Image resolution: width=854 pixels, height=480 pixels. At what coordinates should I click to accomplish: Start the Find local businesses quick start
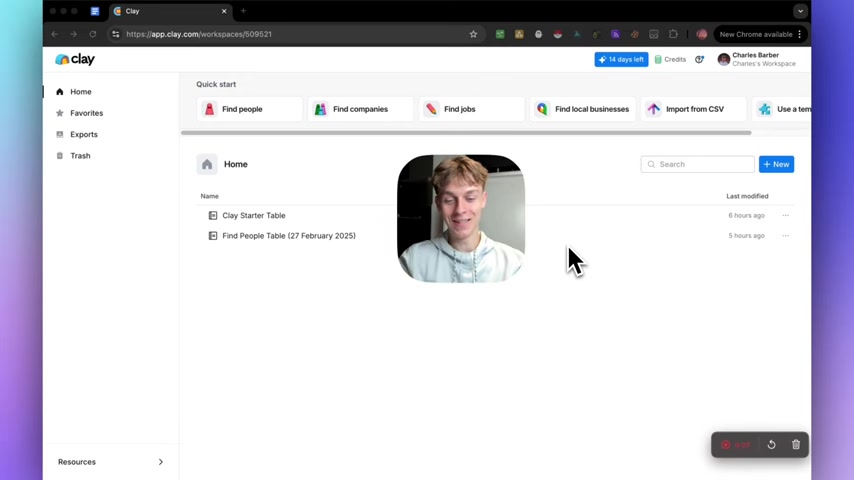(x=583, y=109)
